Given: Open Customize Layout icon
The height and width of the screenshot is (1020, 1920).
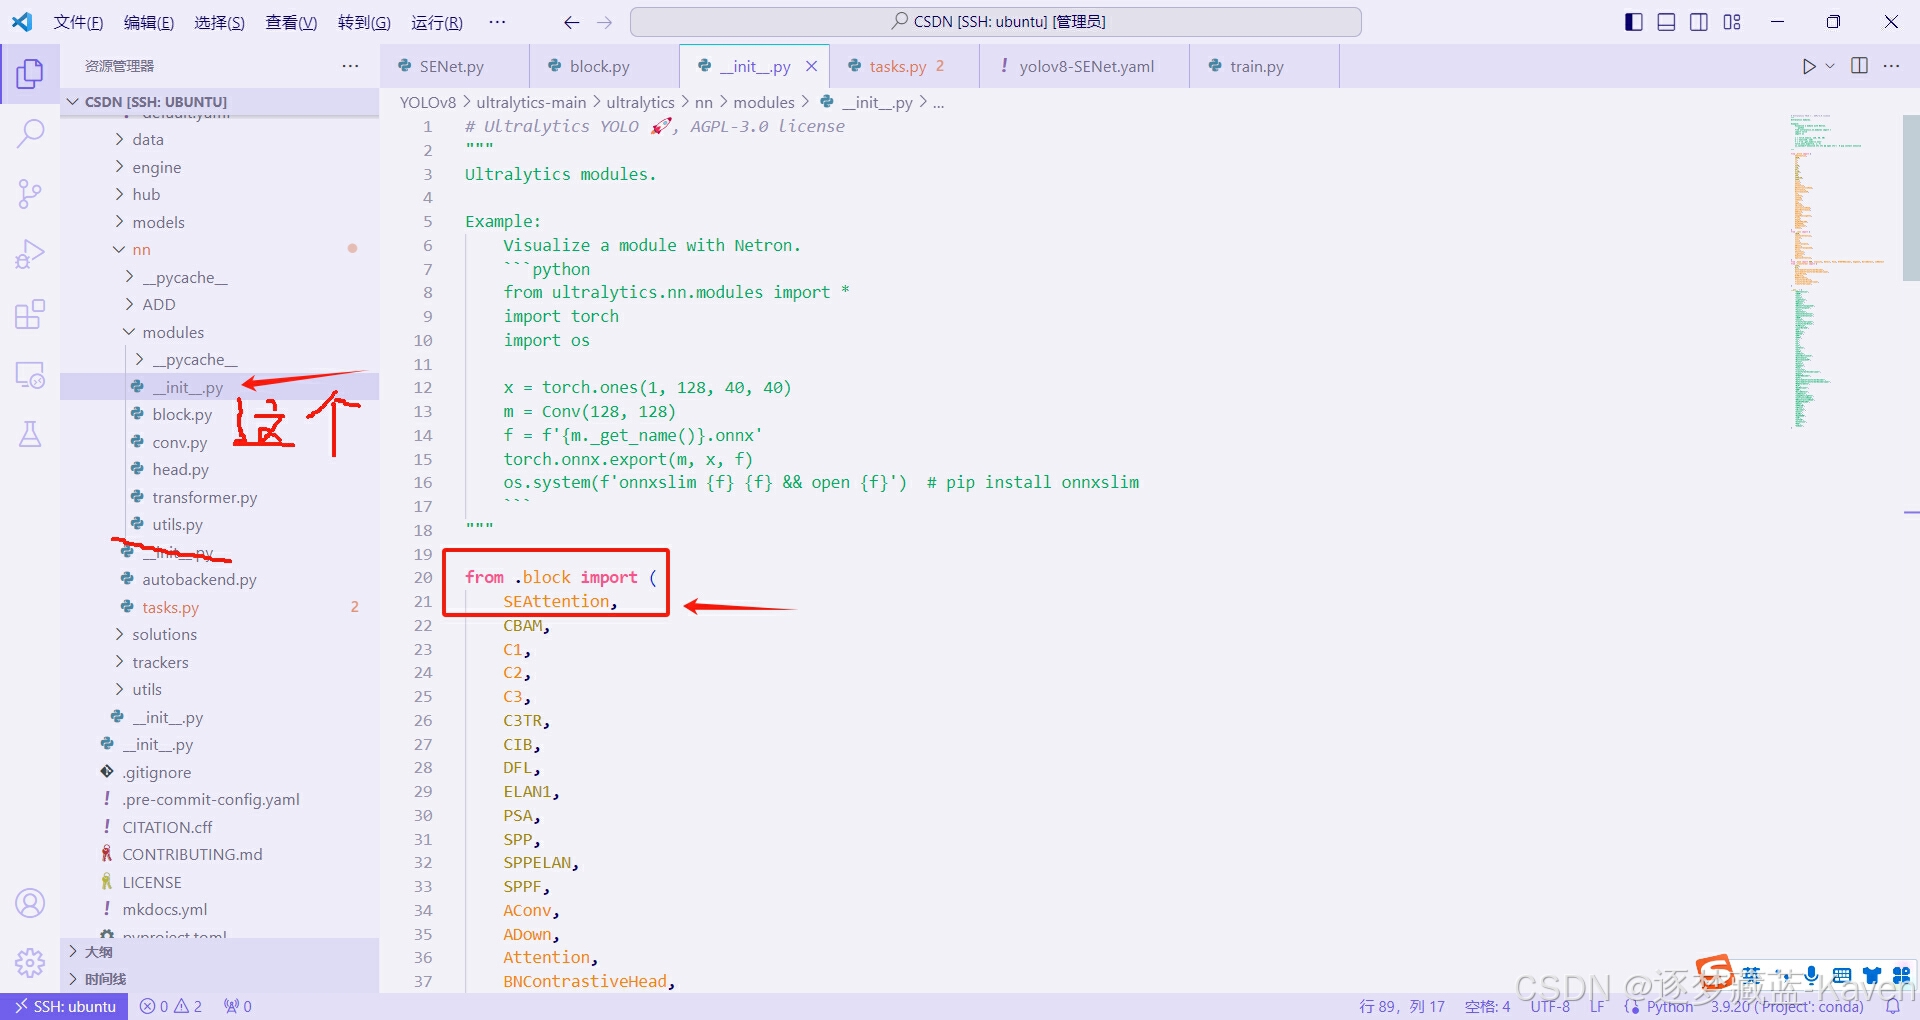Looking at the screenshot, I should 1732,22.
